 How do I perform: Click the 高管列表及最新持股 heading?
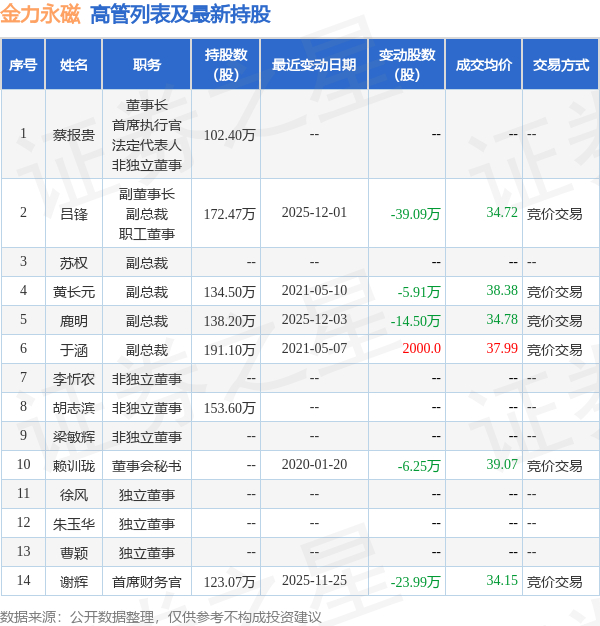point(180,14)
